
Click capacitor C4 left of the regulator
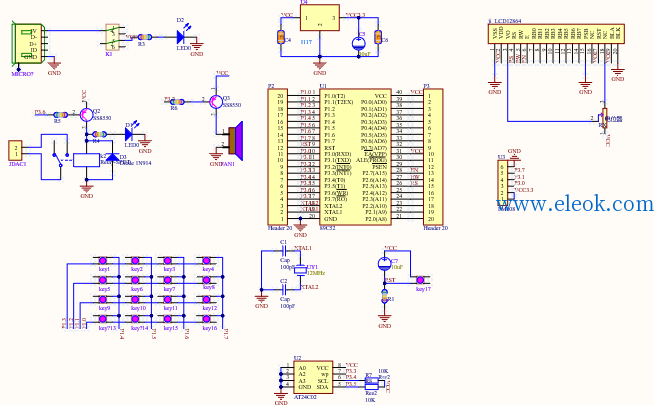click(281, 38)
